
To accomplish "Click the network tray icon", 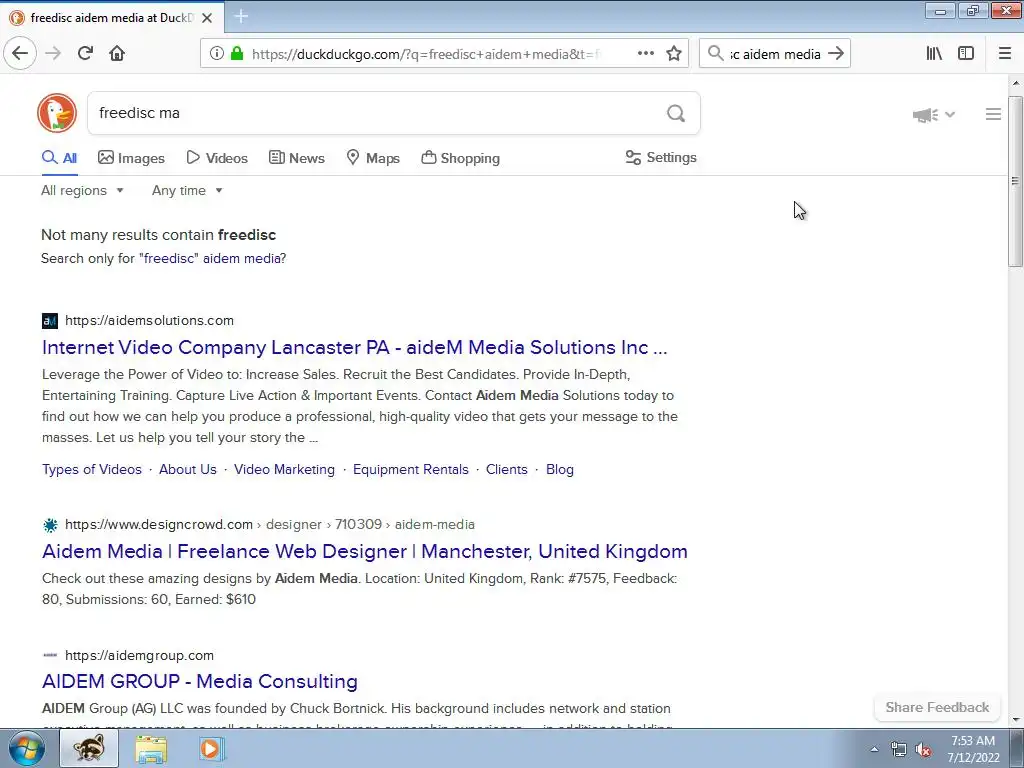I will tap(899, 750).
